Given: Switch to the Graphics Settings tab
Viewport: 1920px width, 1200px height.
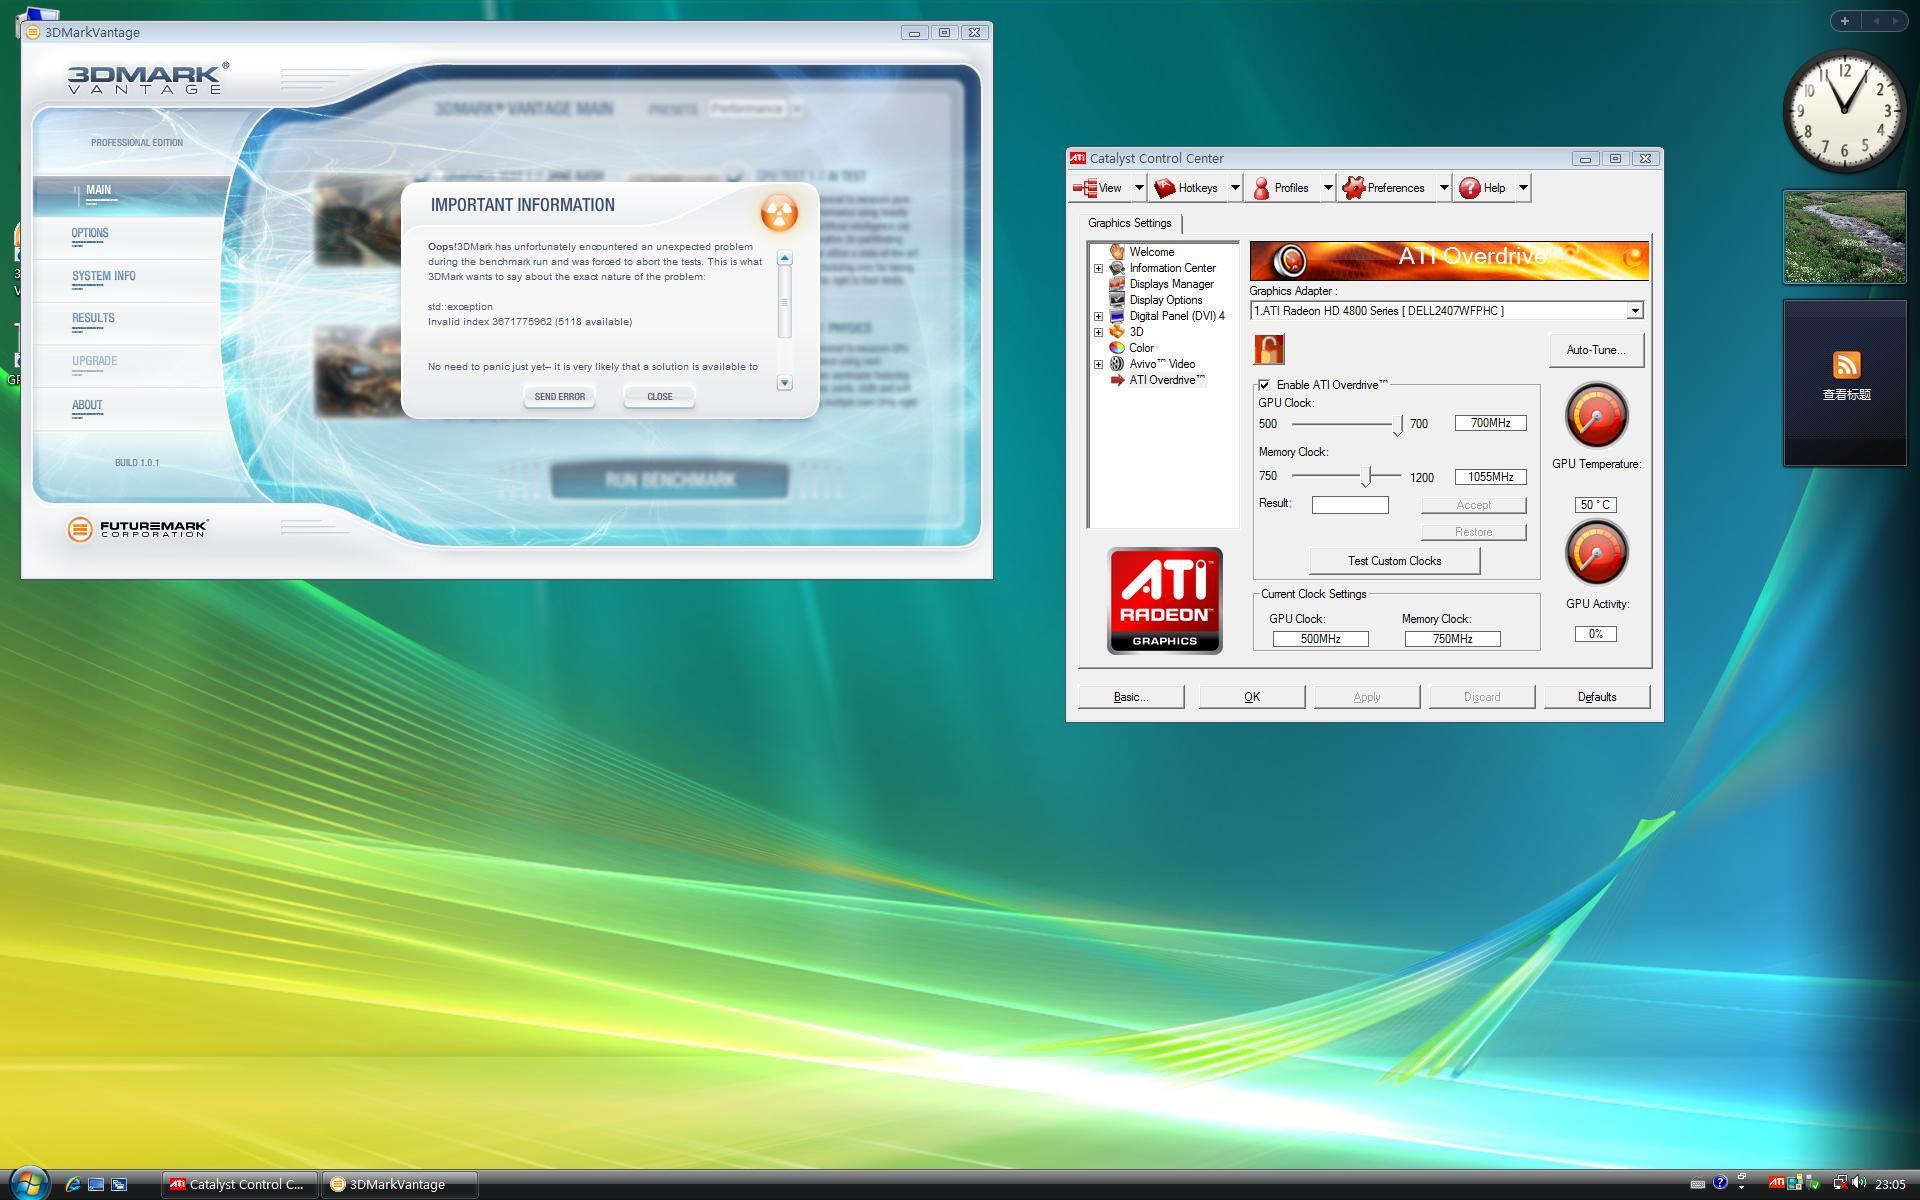Looking at the screenshot, I should pos(1129,223).
